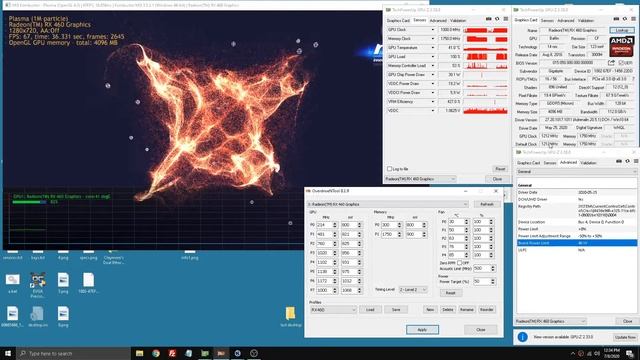Open the Profiles dropdown showing RX460
The height and width of the screenshot is (360, 640).
click(333, 310)
